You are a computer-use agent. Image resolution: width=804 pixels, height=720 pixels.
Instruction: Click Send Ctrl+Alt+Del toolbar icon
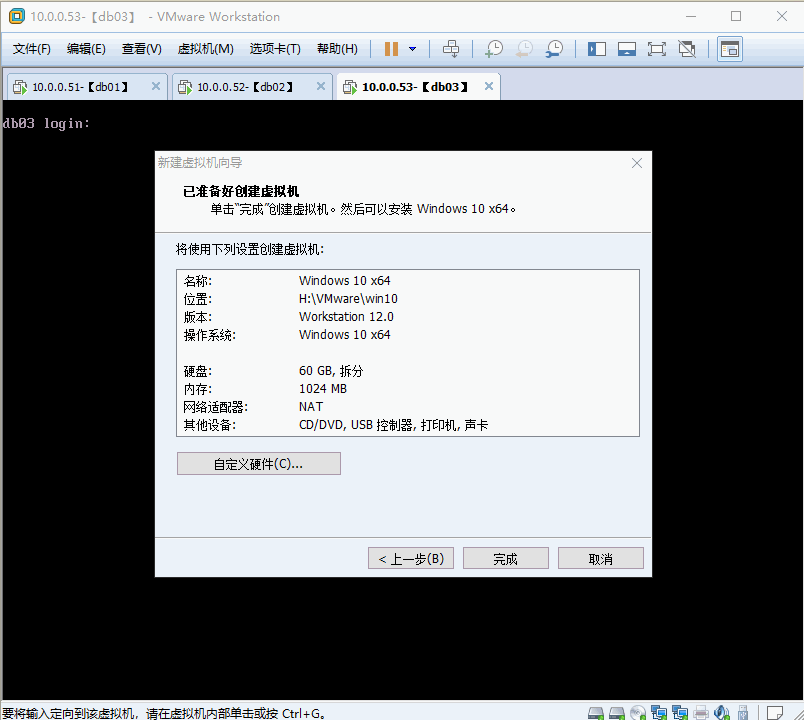coord(451,49)
